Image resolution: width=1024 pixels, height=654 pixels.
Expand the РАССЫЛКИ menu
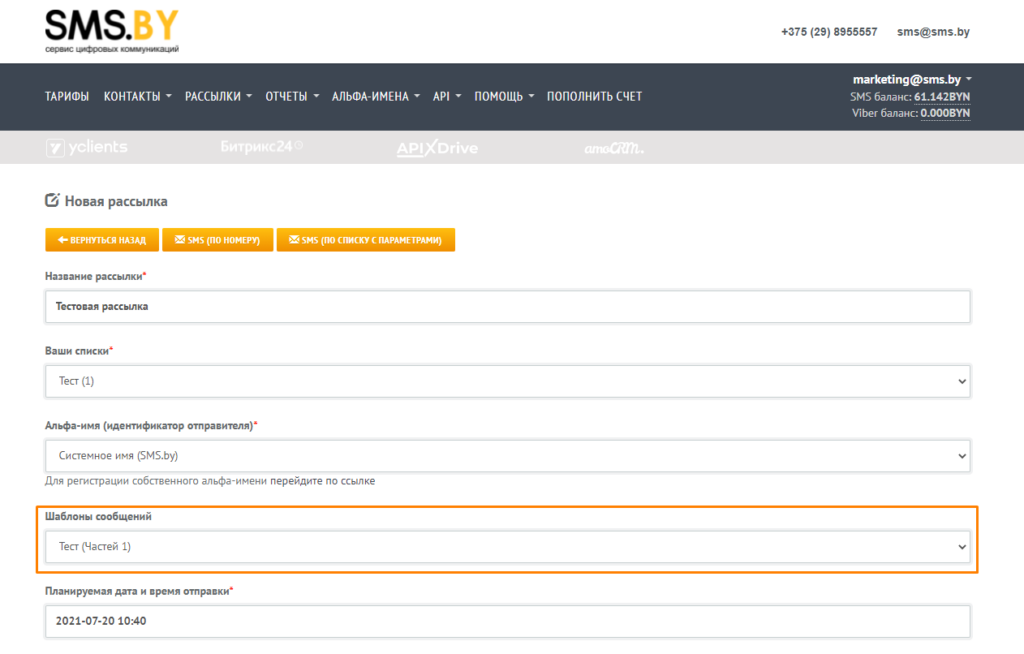218,97
